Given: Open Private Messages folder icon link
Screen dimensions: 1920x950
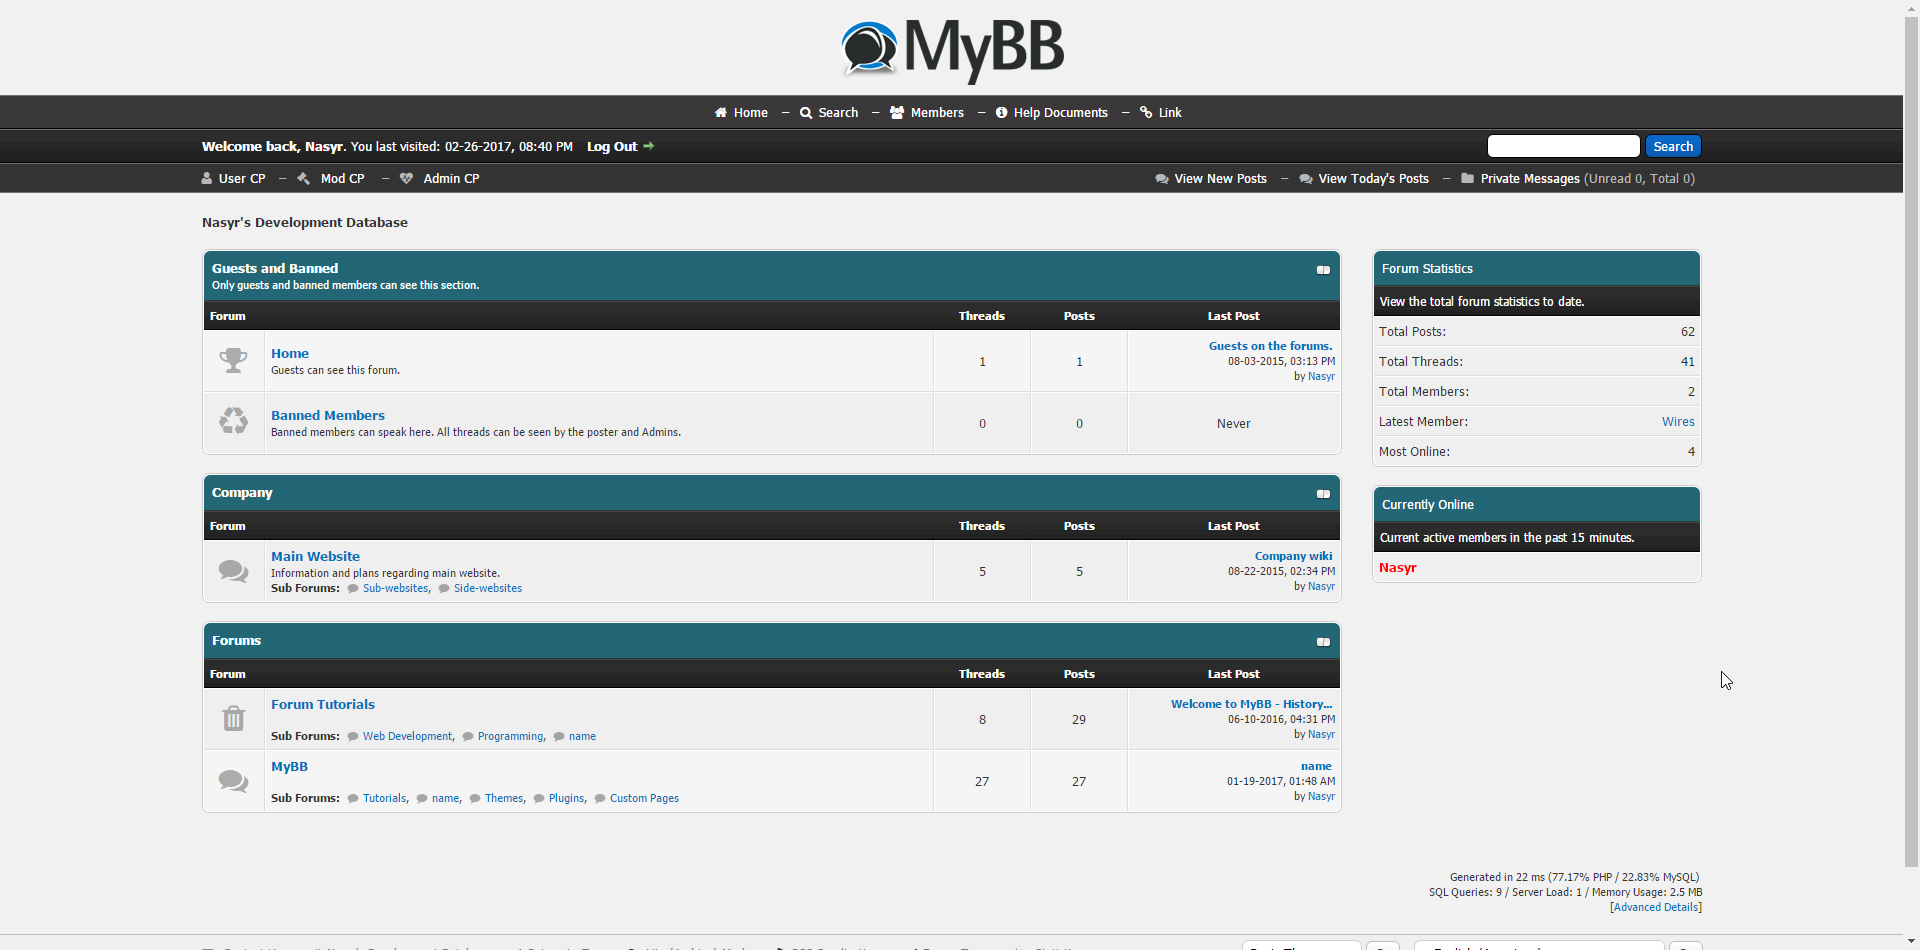Looking at the screenshot, I should tap(1467, 179).
